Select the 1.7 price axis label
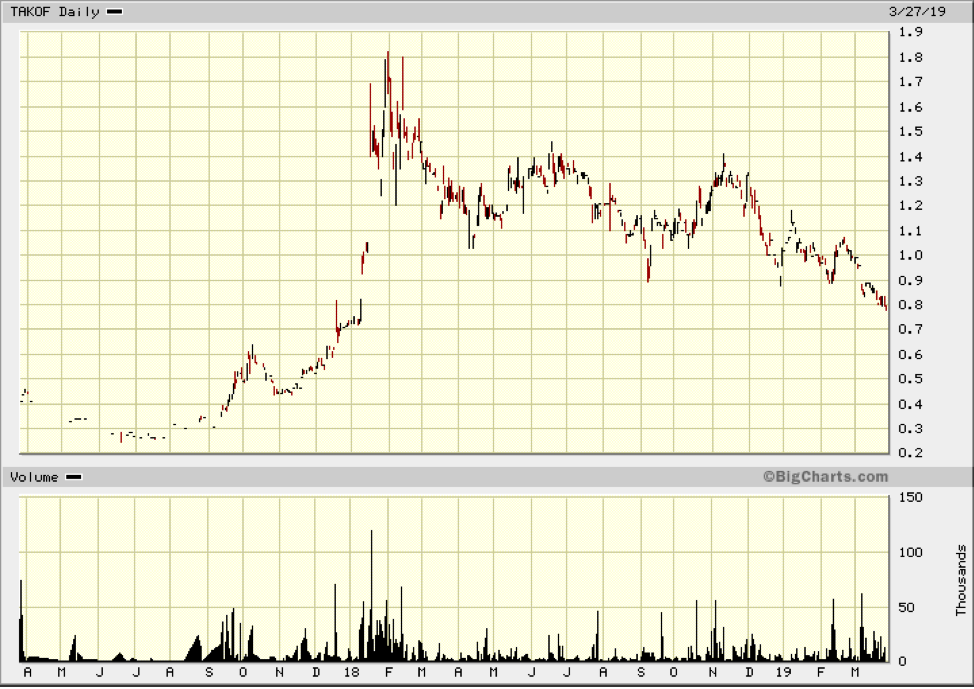The height and width of the screenshot is (689, 974). [x=911, y=82]
